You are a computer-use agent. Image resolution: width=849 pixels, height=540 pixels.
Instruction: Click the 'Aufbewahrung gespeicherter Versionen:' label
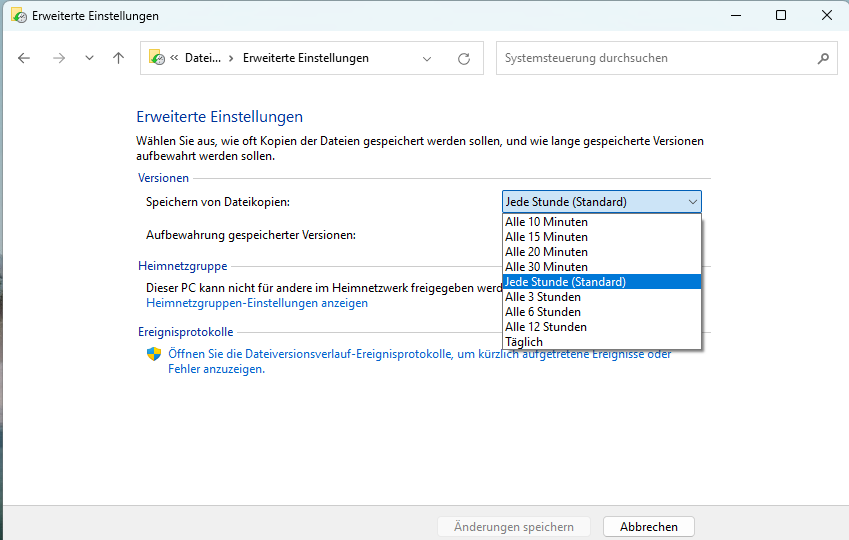251,235
